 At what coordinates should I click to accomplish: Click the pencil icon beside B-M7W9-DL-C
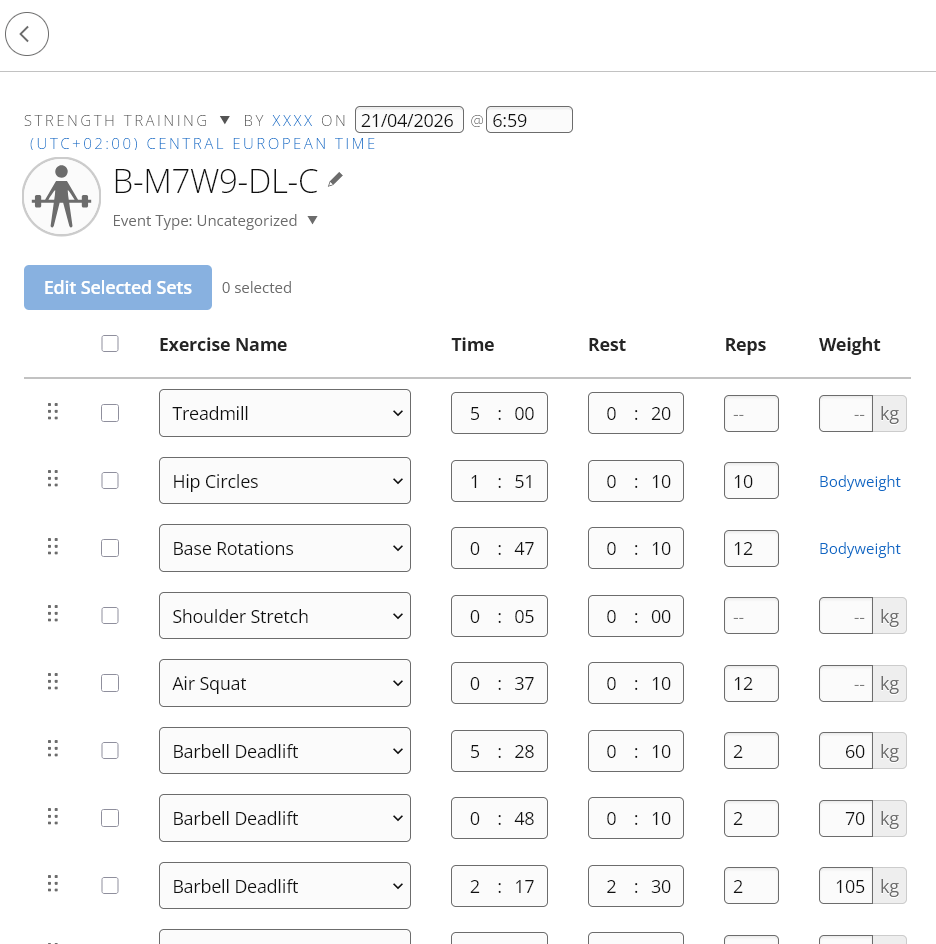click(x=335, y=179)
